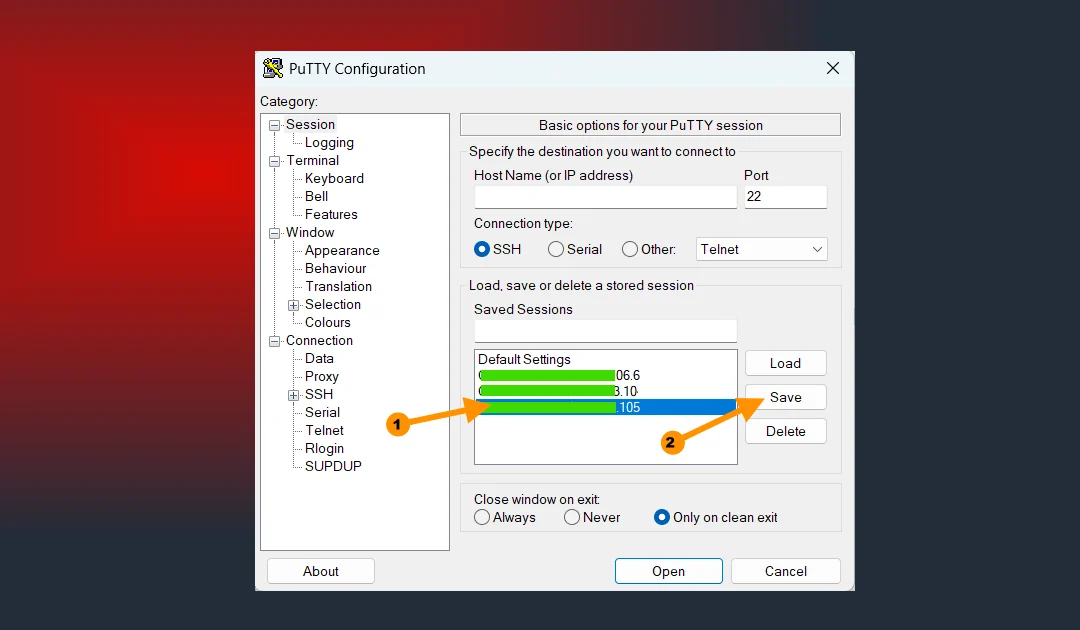The image size is (1080, 630).
Task: Select Rlogin in the category tree
Action: (x=324, y=448)
